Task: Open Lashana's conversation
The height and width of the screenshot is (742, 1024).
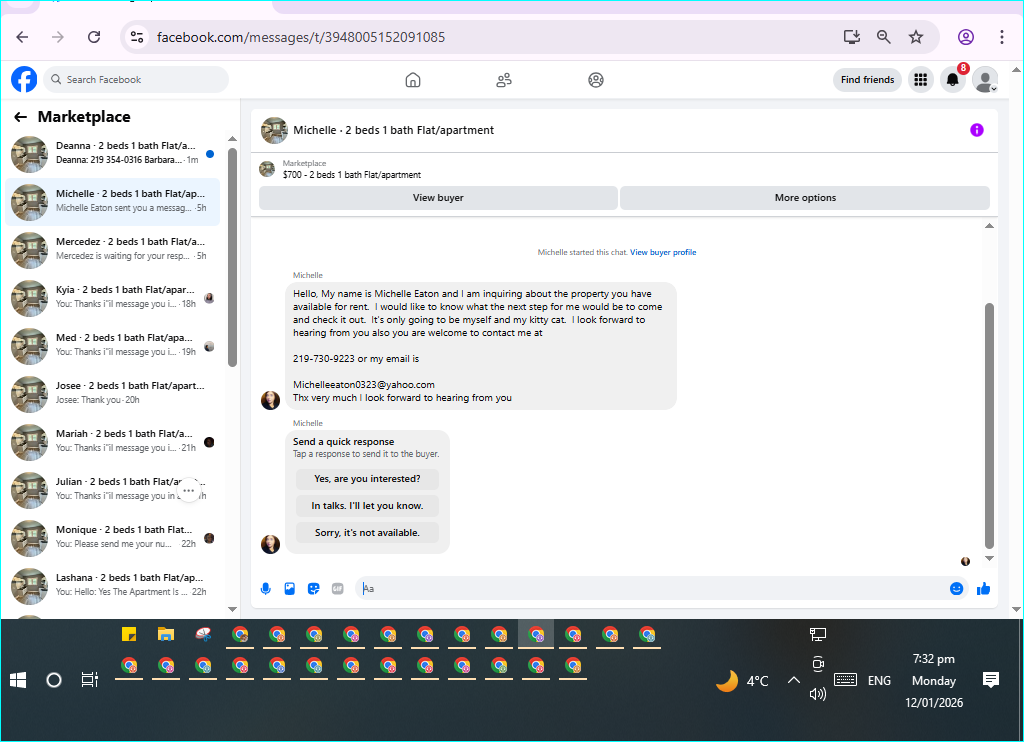Action: 112,586
